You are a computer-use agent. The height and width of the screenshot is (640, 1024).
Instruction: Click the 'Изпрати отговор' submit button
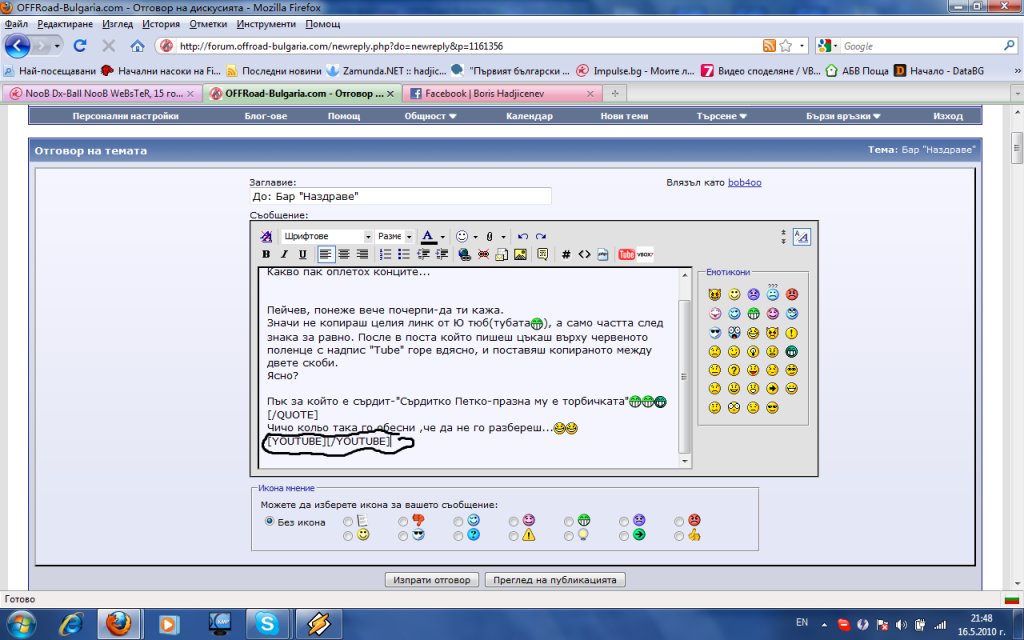coord(432,580)
